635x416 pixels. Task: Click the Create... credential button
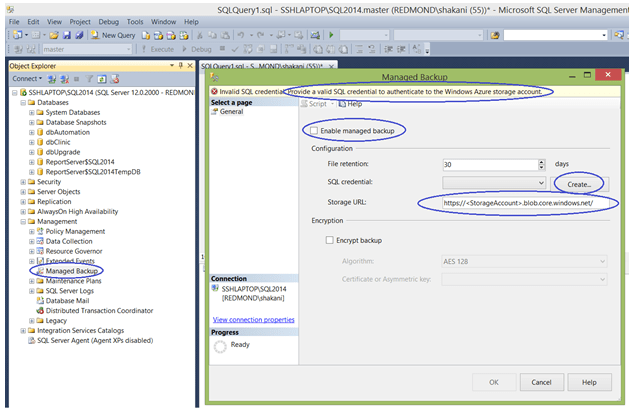click(x=579, y=184)
